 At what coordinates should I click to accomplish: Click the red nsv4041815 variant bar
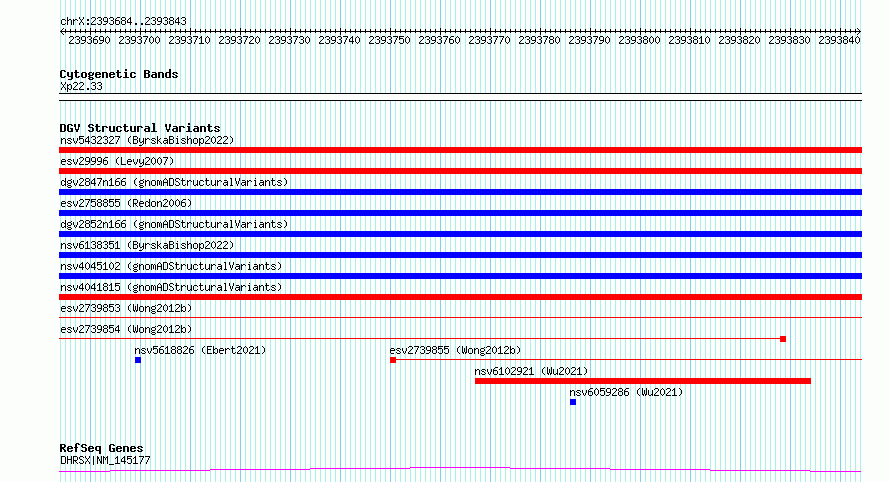point(460,297)
